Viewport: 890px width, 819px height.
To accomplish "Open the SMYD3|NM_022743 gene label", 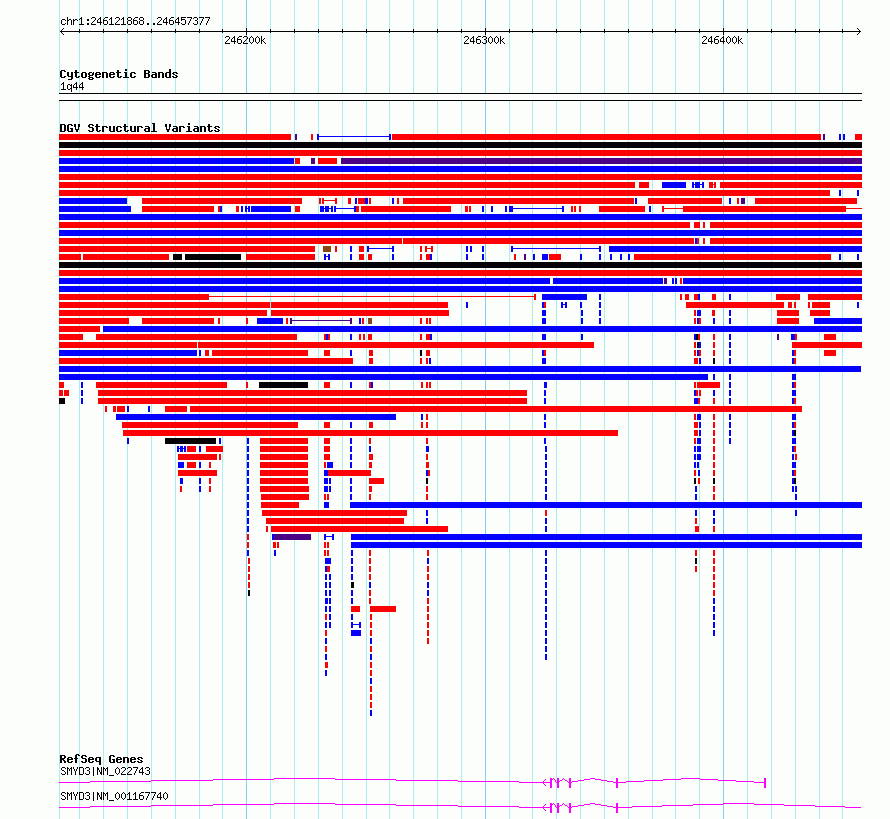I will tap(106, 771).
